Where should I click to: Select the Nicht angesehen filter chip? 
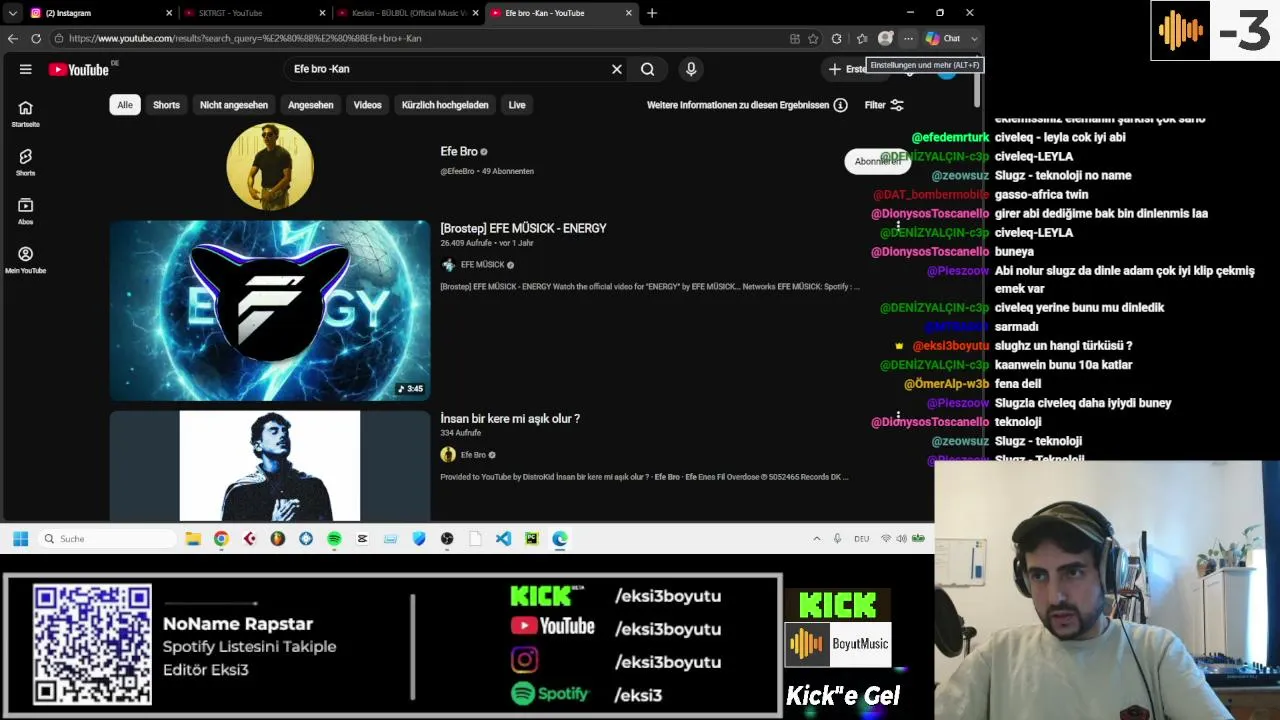pyautogui.click(x=234, y=105)
